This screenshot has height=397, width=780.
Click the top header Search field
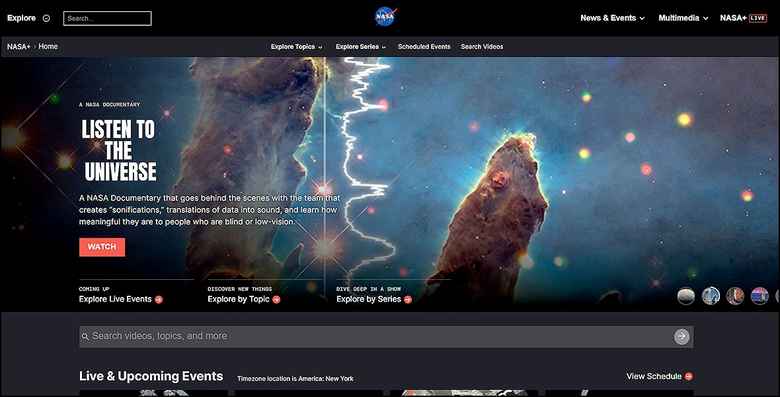(107, 18)
